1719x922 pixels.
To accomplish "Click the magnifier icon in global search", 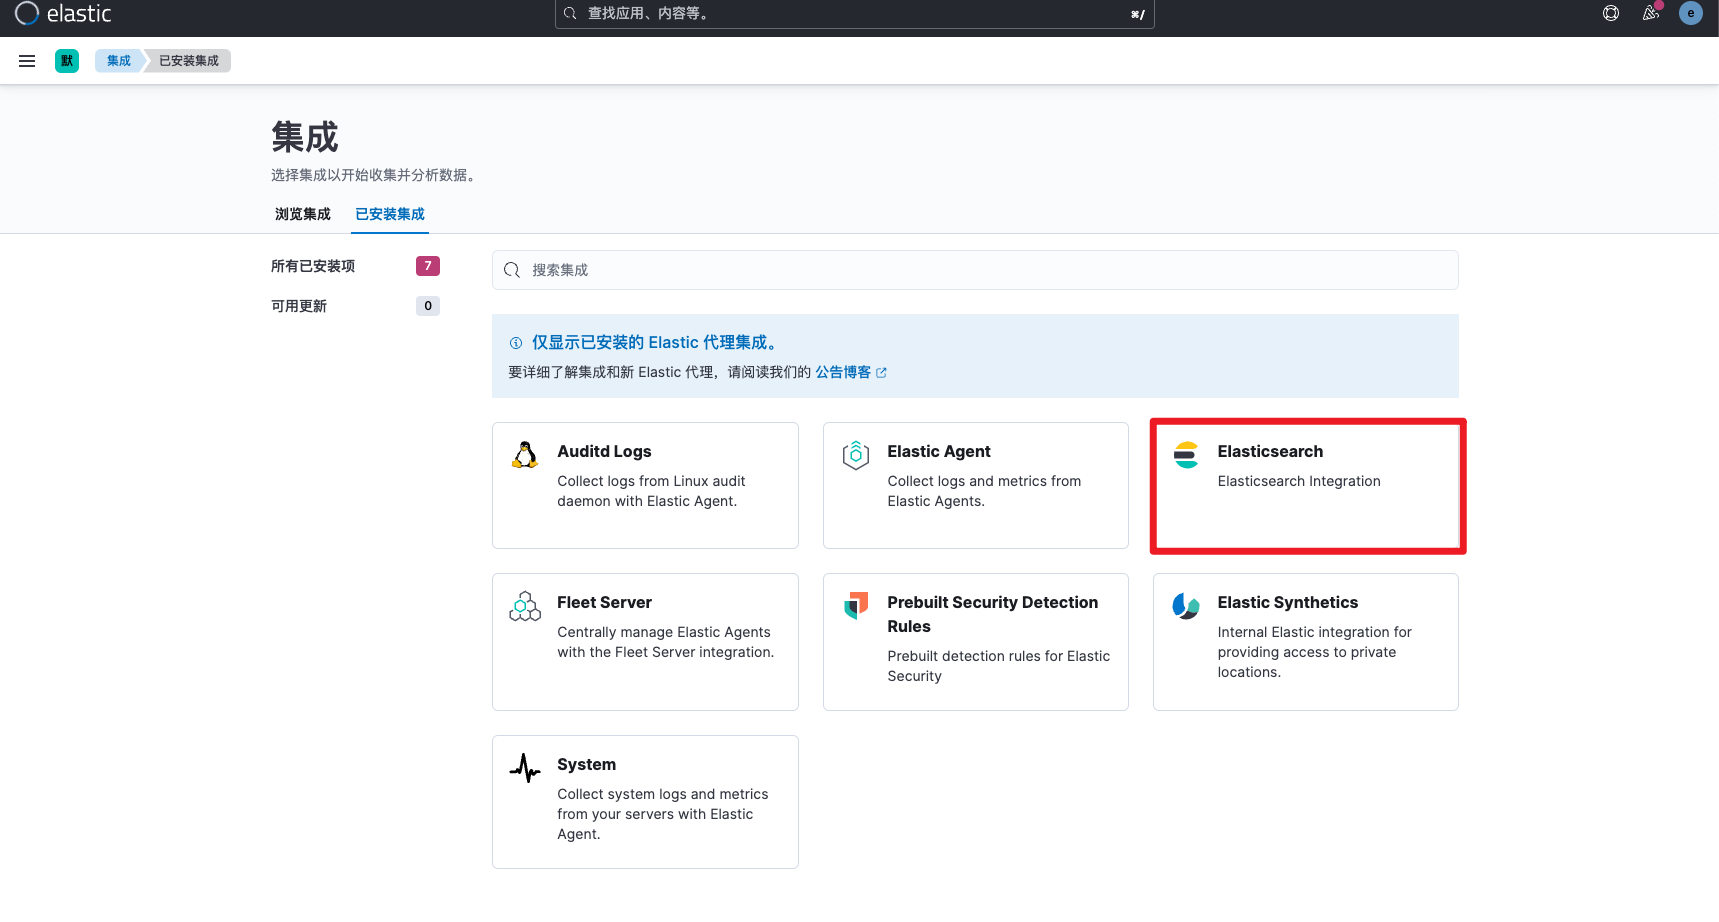I will click(x=570, y=14).
